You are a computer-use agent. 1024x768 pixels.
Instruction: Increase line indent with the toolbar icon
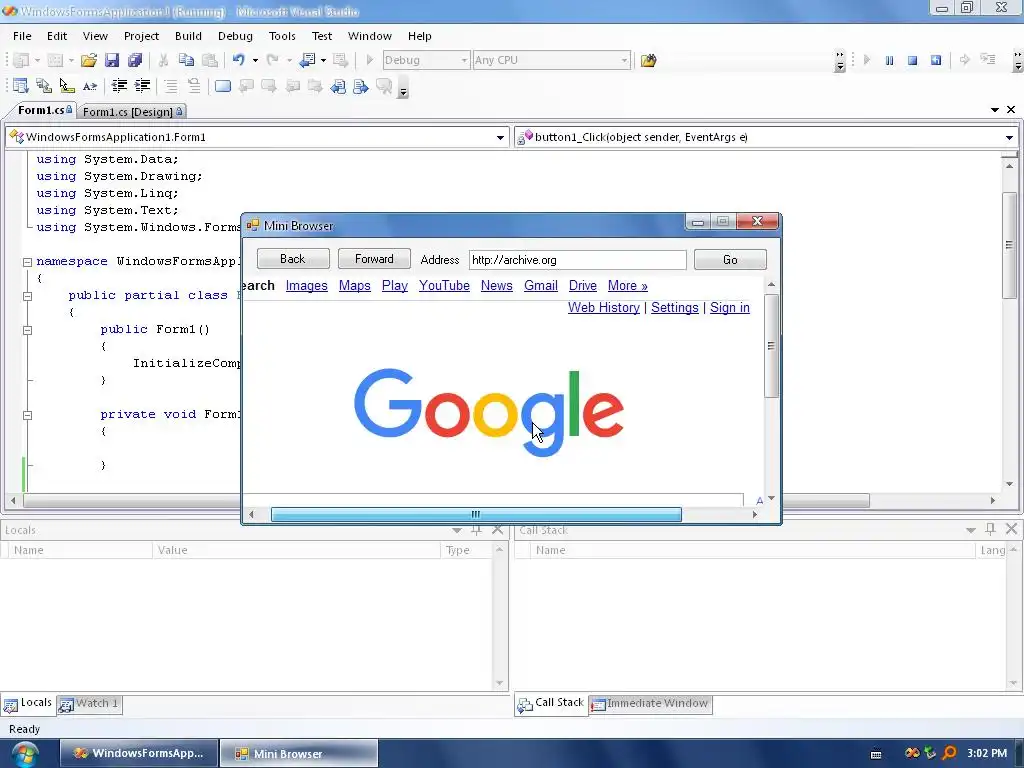[x=142, y=86]
